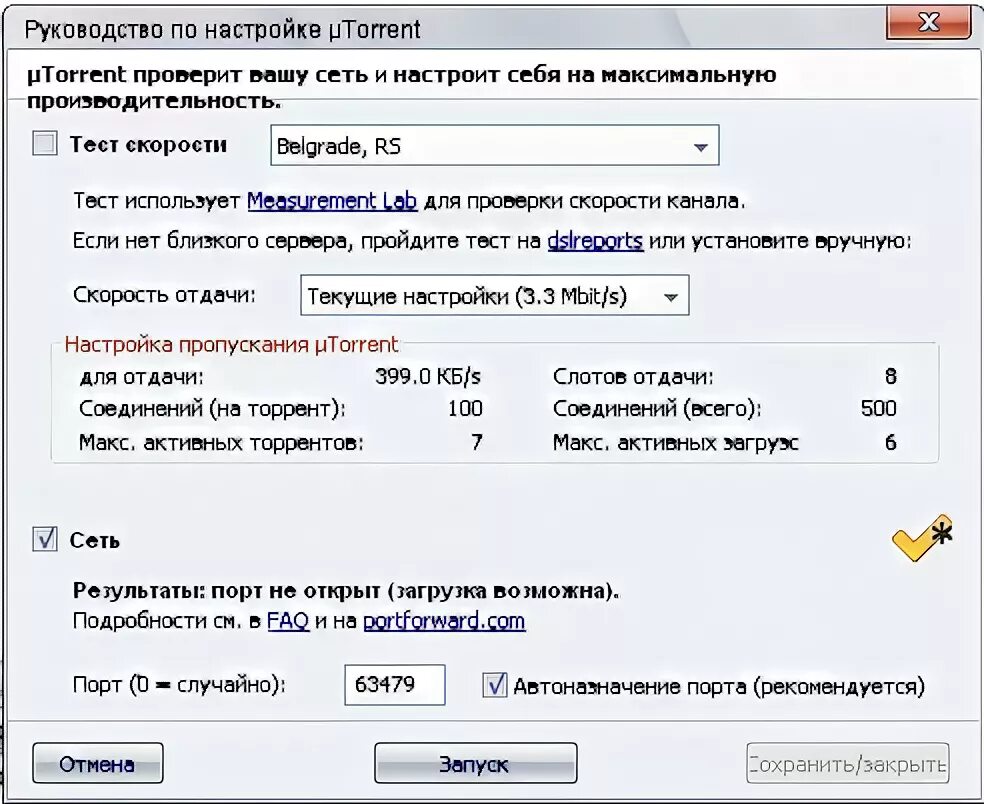Click the Отмена button

97,763
